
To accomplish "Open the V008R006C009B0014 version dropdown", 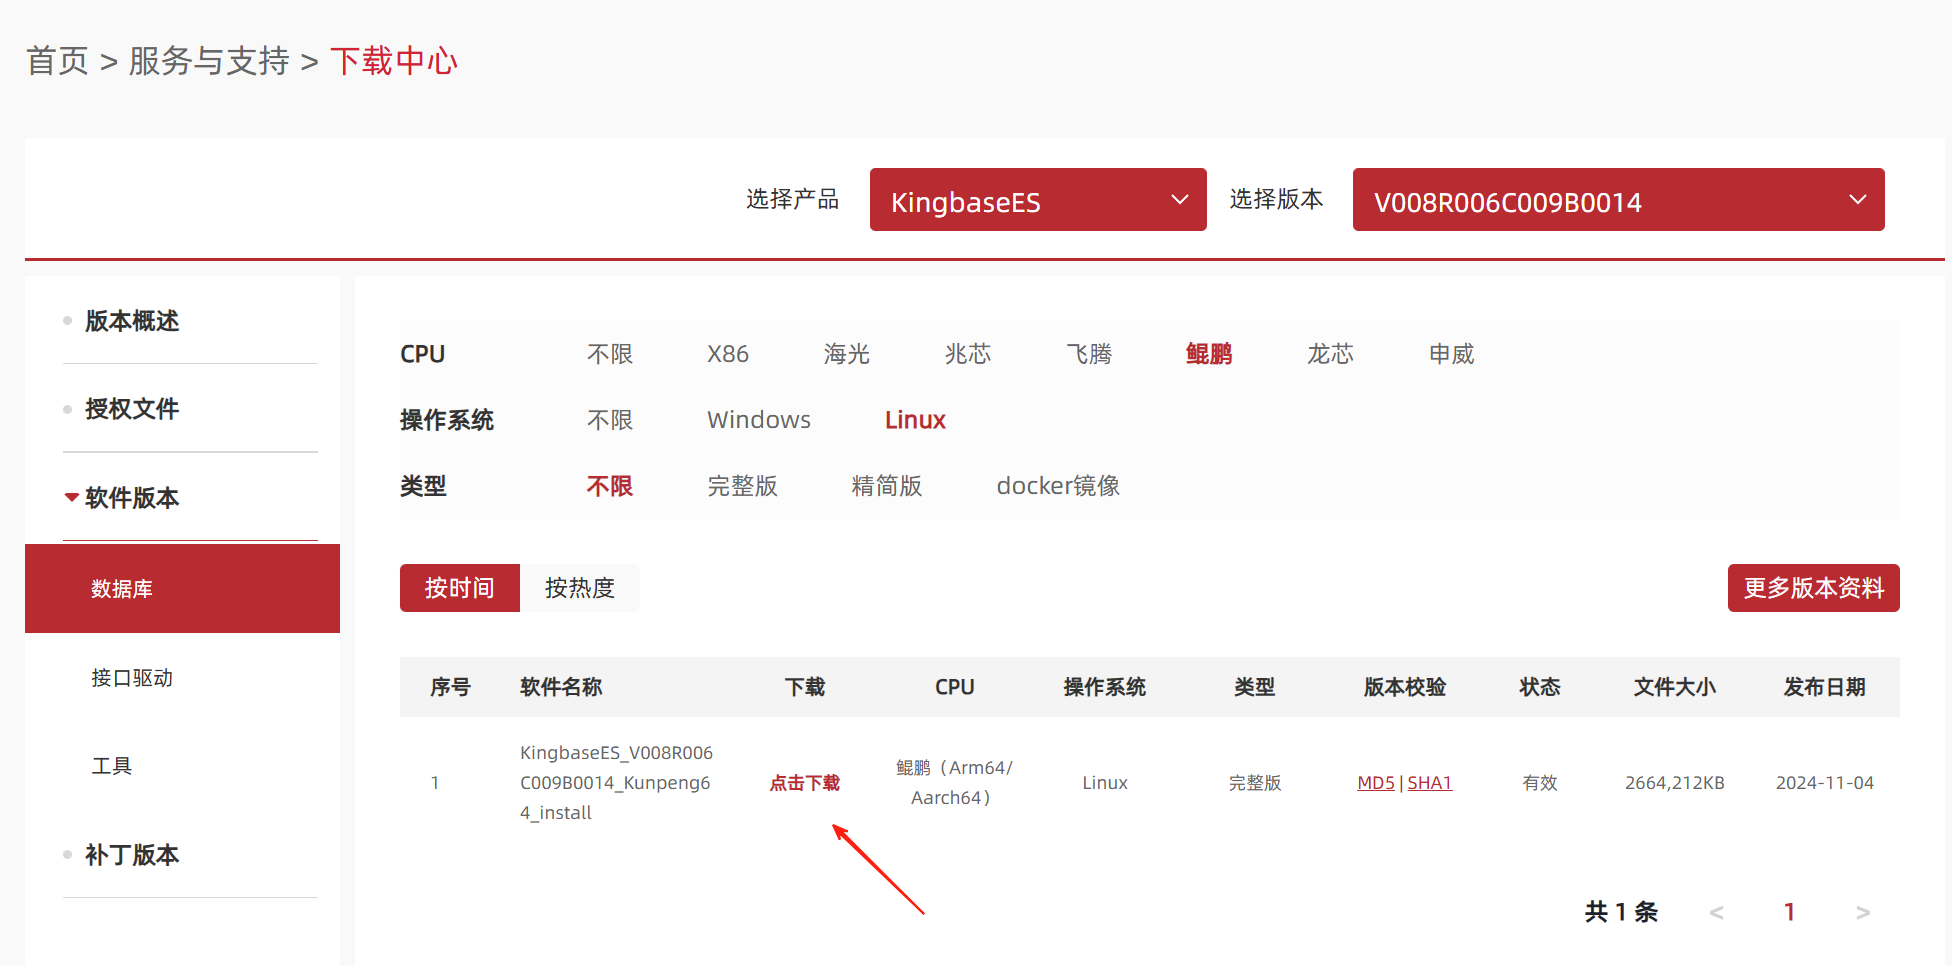I will (x=1618, y=200).
